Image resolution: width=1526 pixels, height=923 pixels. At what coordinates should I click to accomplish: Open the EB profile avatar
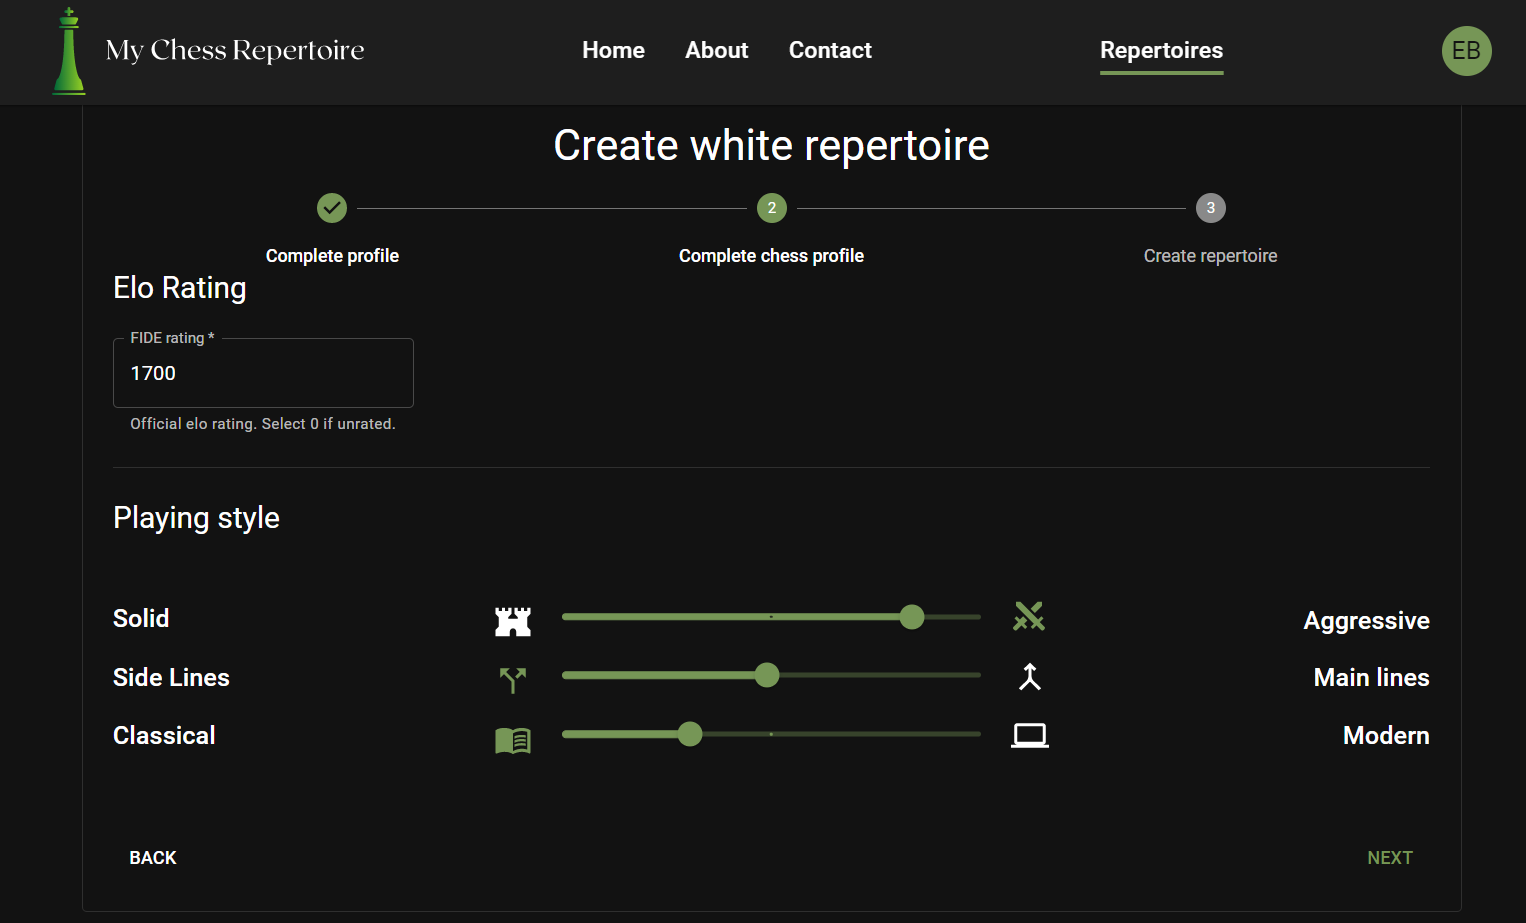coord(1467,51)
